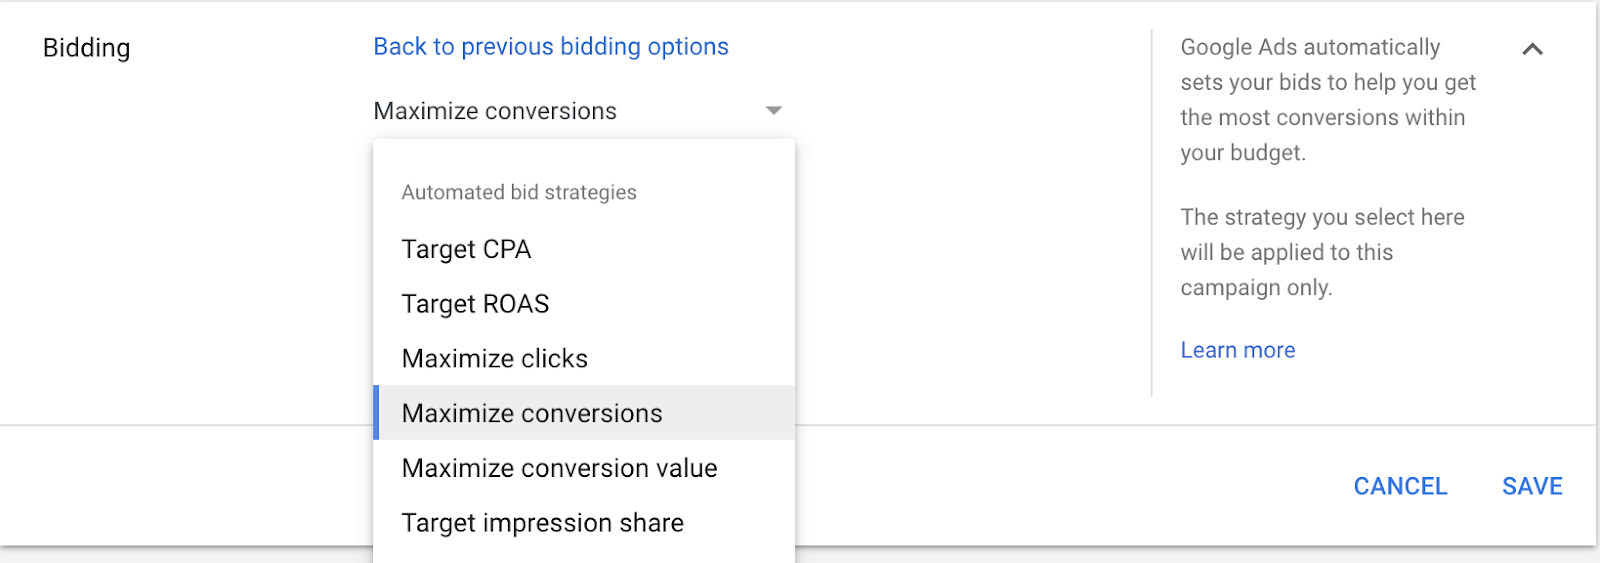Click the dropdown arrow beside the bid strategy selector
The width and height of the screenshot is (1600, 563).
click(x=773, y=111)
